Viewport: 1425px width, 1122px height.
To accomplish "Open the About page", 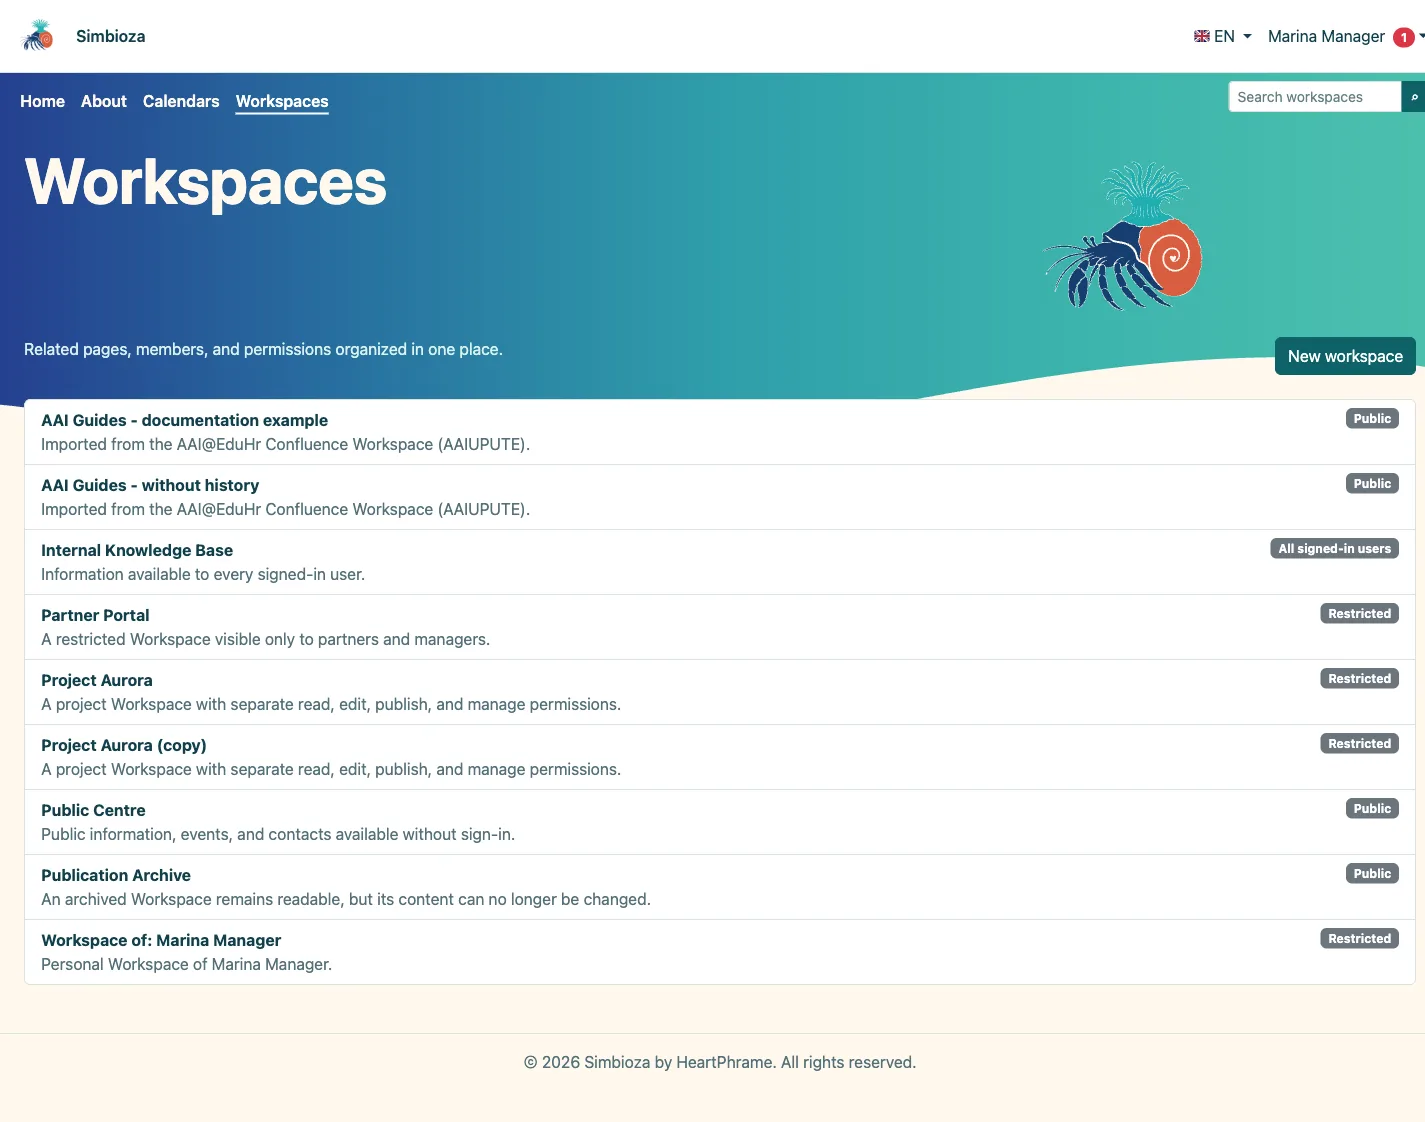I will (104, 101).
